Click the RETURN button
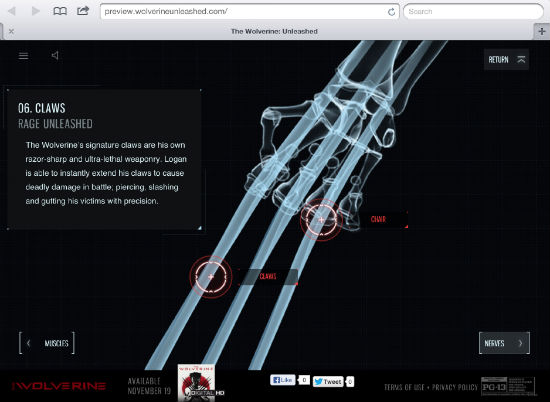This screenshot has width=550, height=402. coord(506,60)
